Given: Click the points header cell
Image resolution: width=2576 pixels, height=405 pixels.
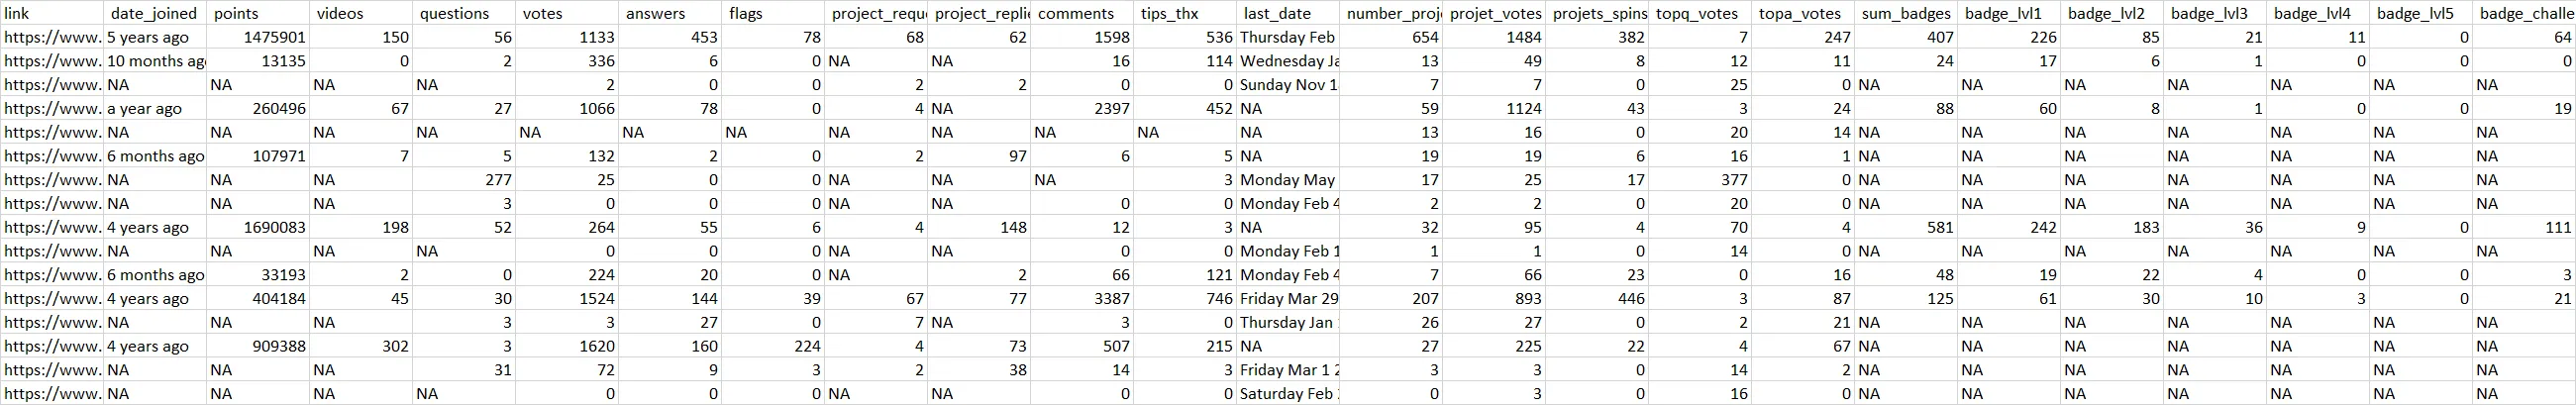Looking at the screenshot, I should tap(258, 14).
